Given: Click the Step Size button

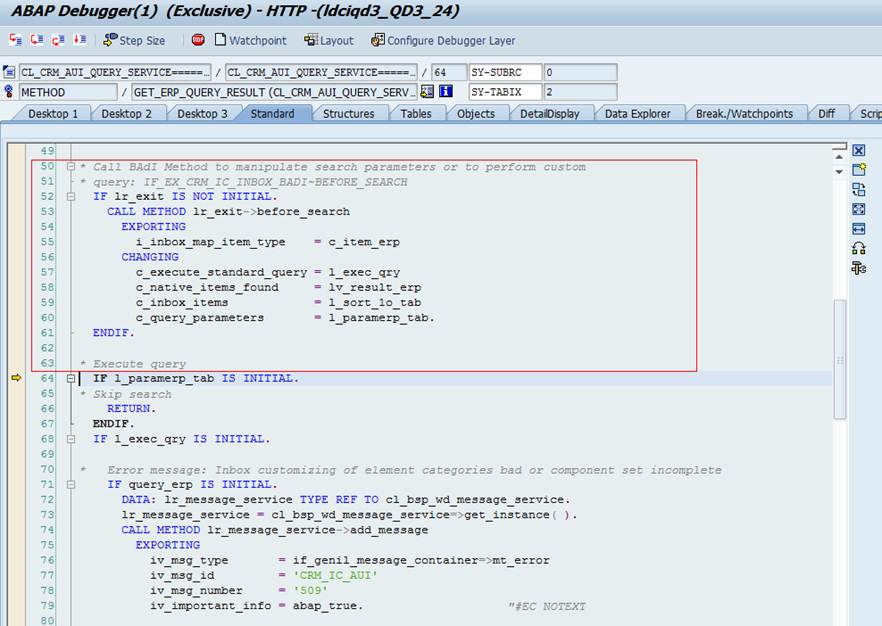Looking at the screenshot, I should point(134,40).
